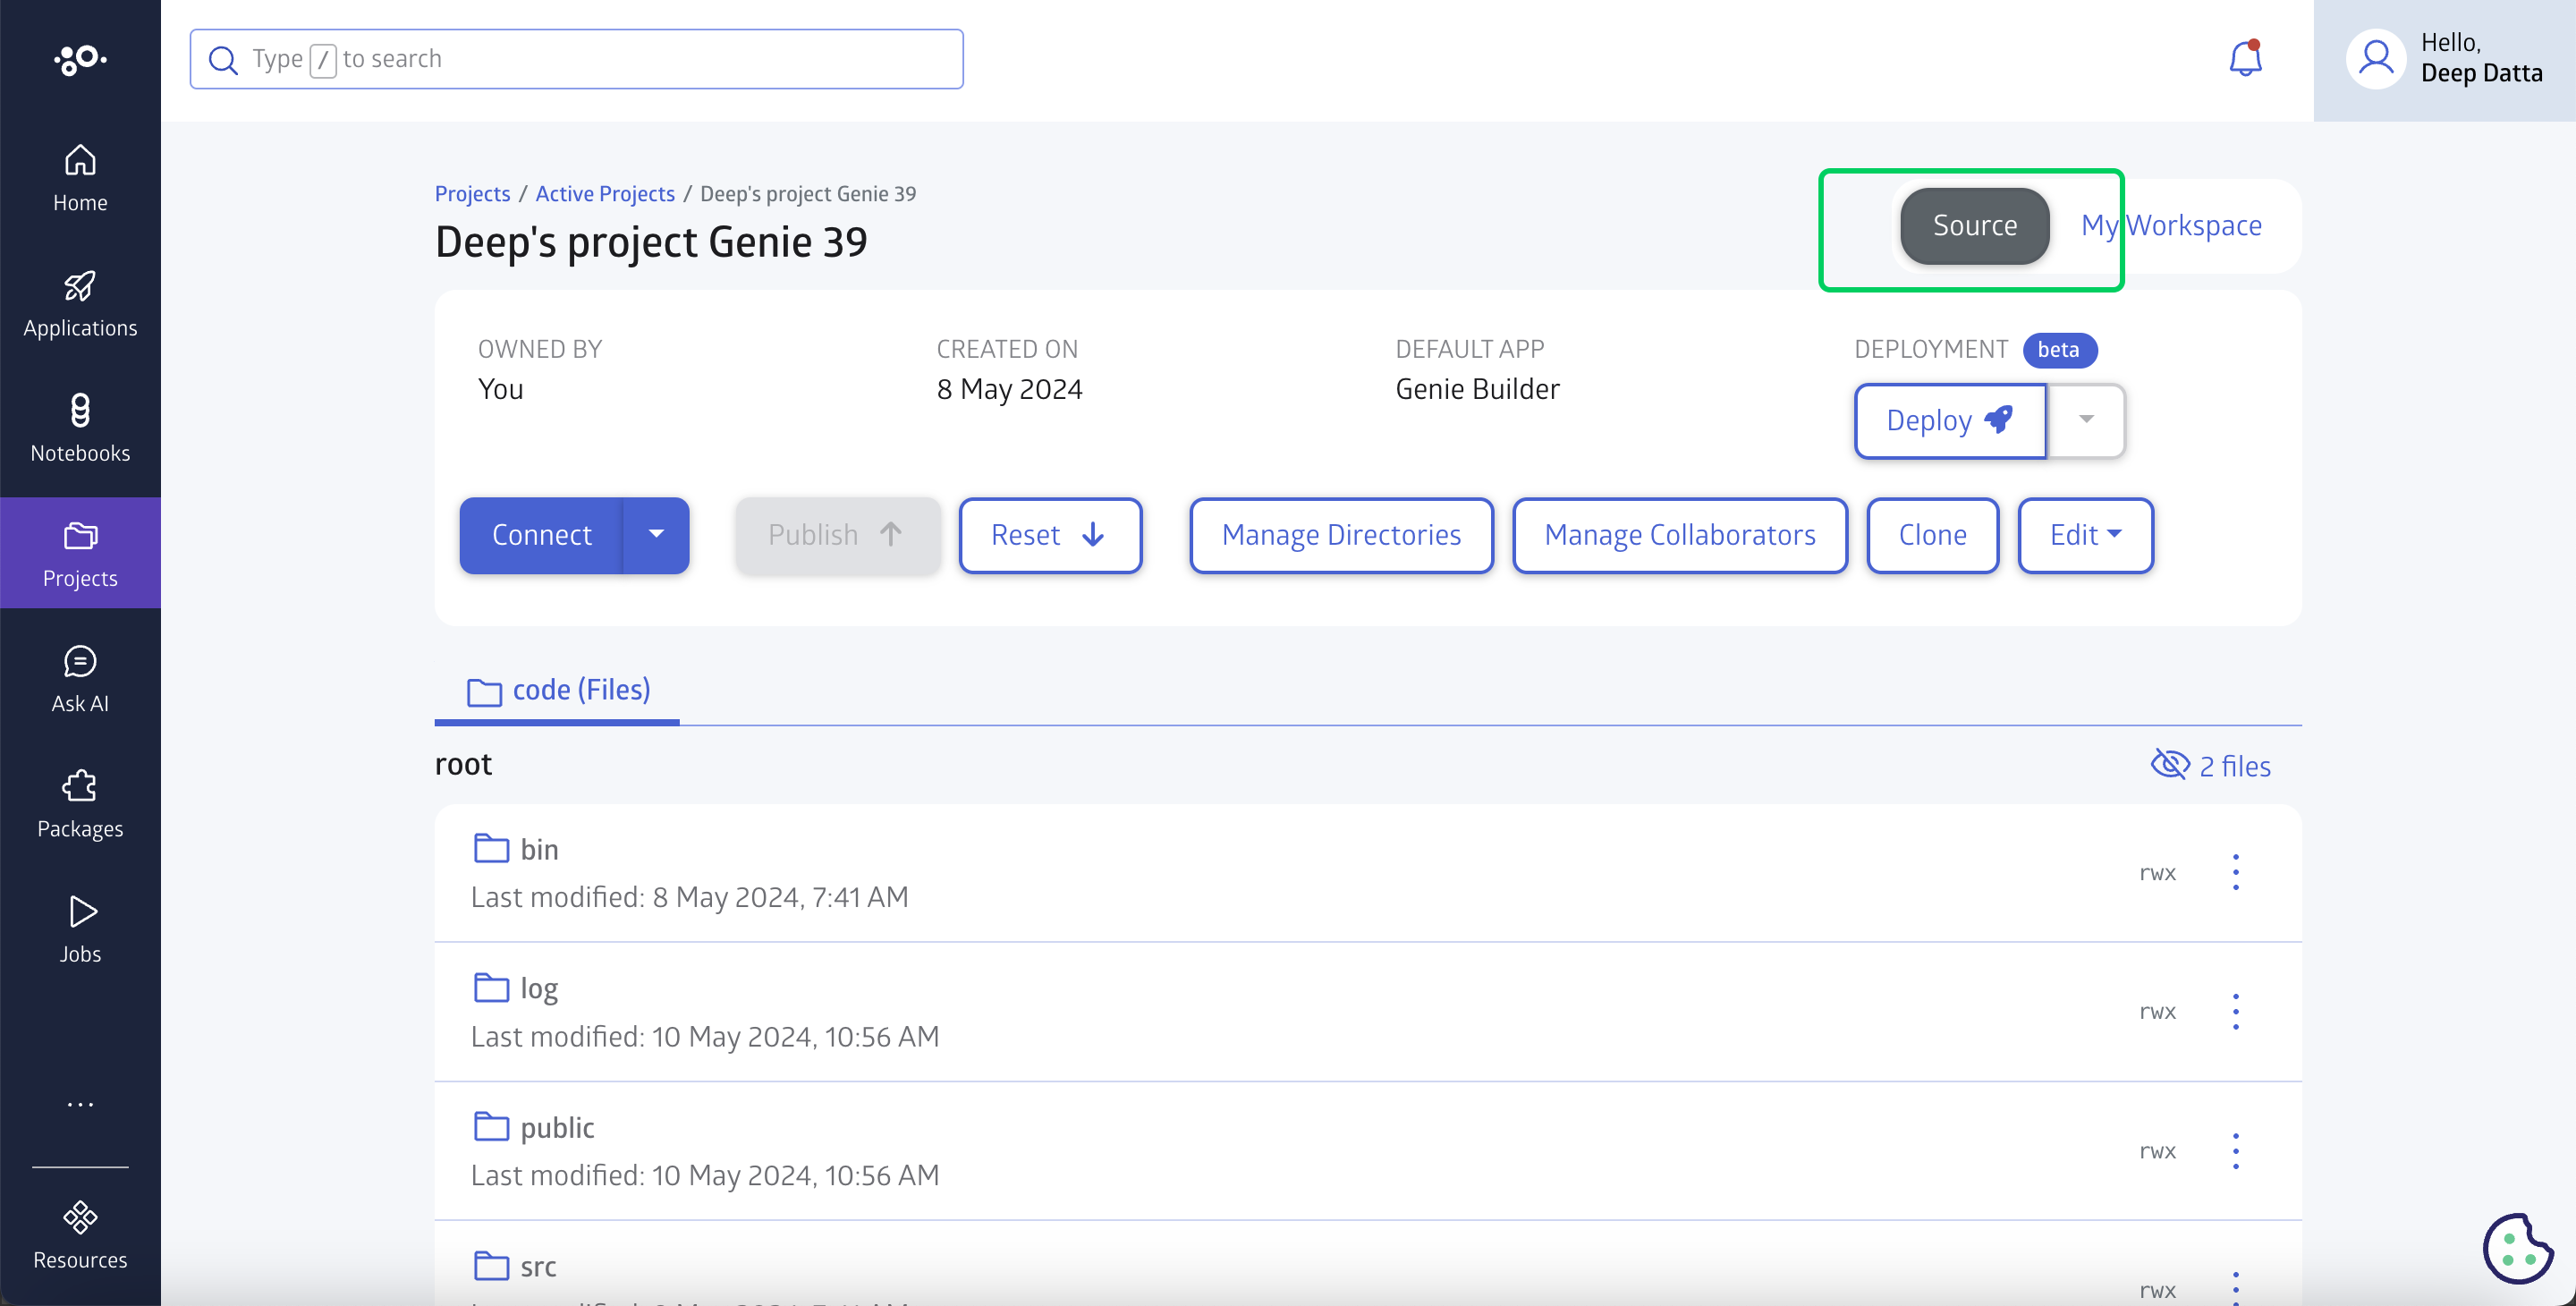2576x1306 pixels.
Task: Focus the search input field
Action: pos(576,59)
